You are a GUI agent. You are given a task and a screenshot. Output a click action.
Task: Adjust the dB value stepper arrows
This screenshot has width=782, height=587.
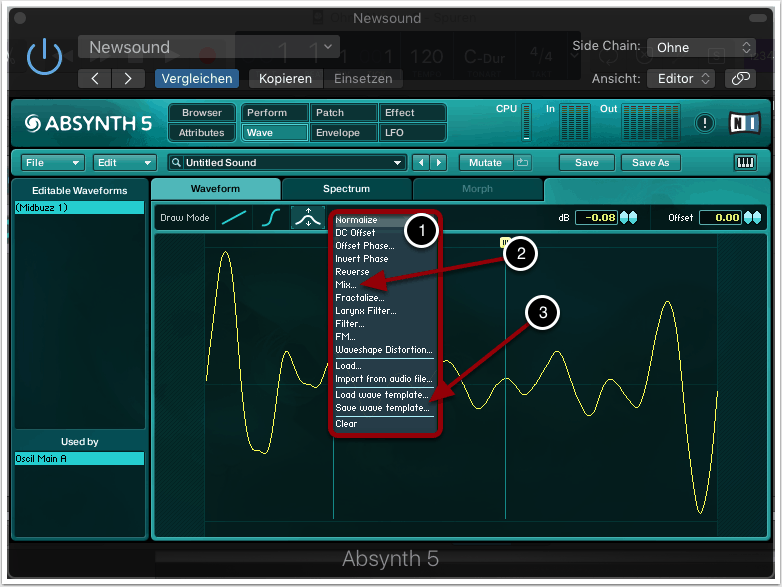click(x=629, y=218)
